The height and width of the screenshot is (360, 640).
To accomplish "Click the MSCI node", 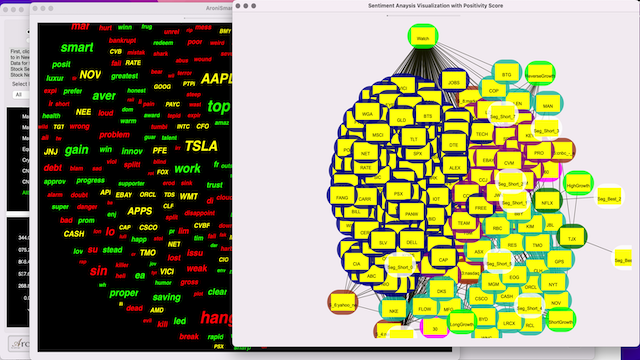I will pyautogui.click(x=378, y=134).
